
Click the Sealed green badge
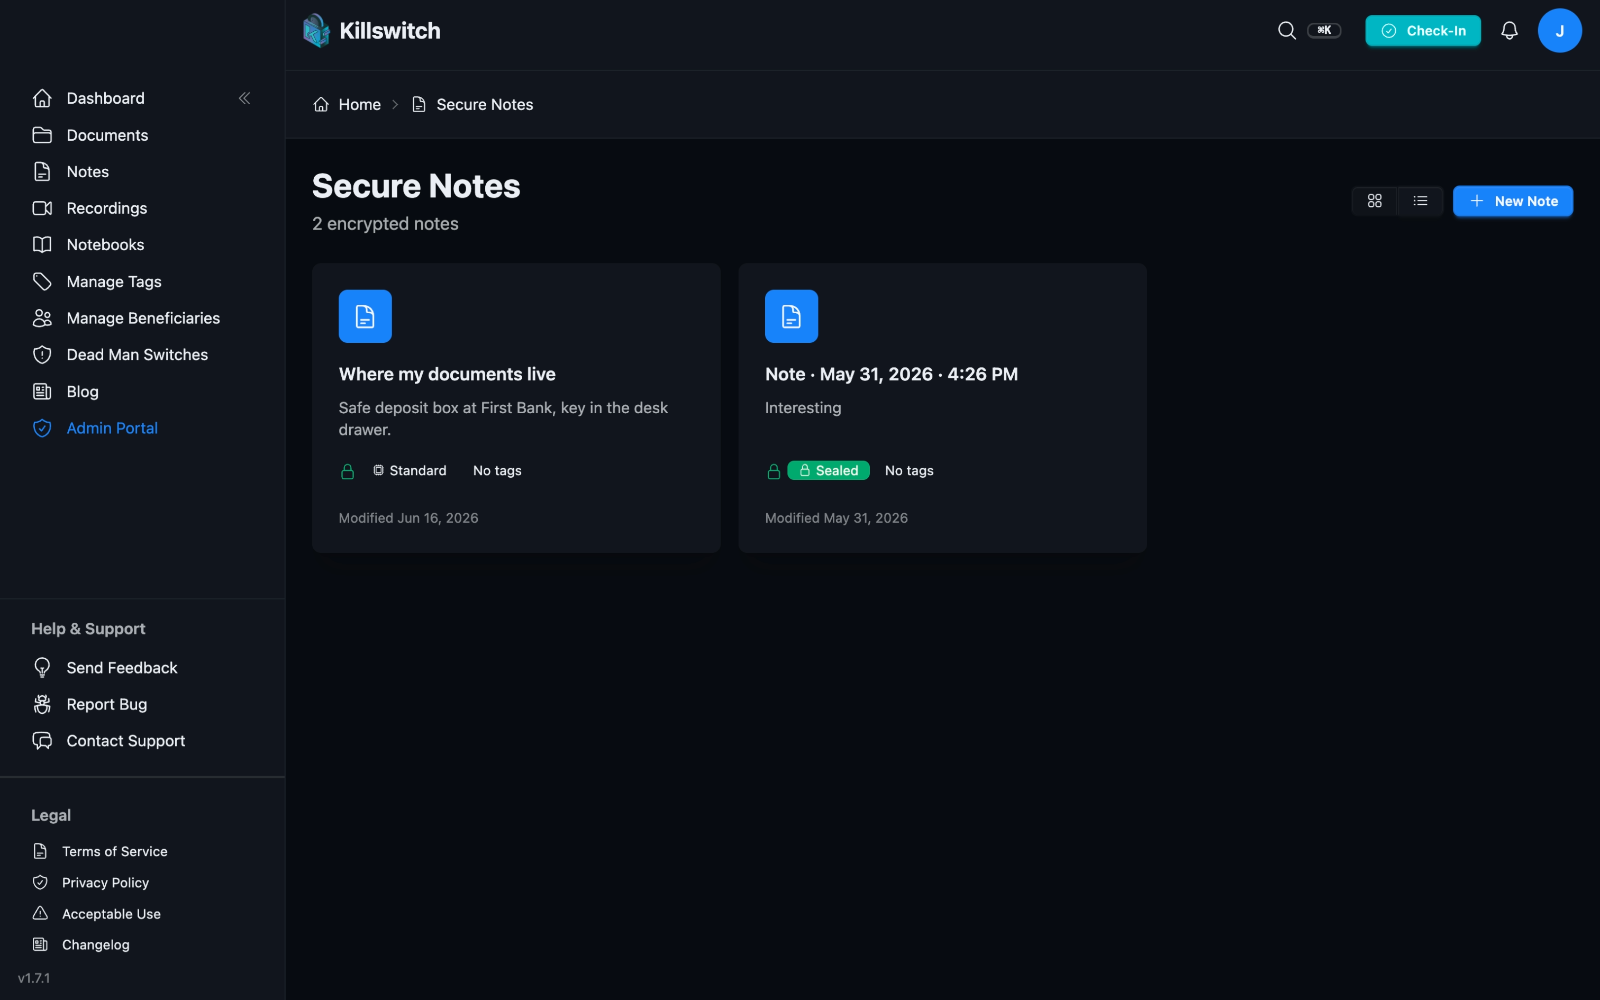828,471
